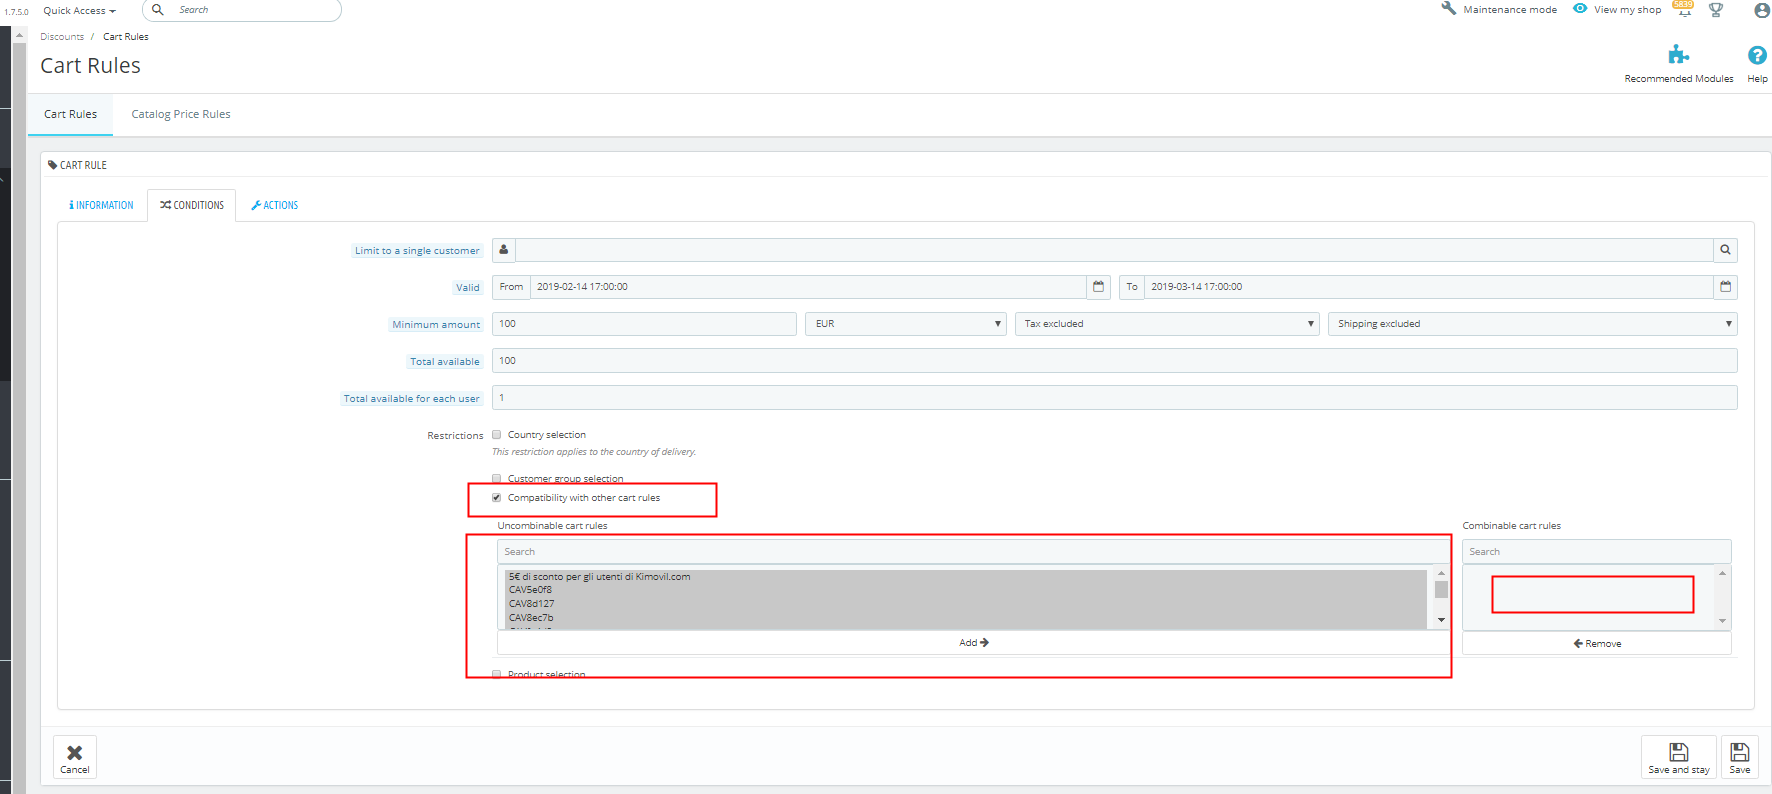Image resolution: width=1772 pixels, height=794 pixels.
Task: Click the Total available for each user field
Action: click(x=1114, y=398)
